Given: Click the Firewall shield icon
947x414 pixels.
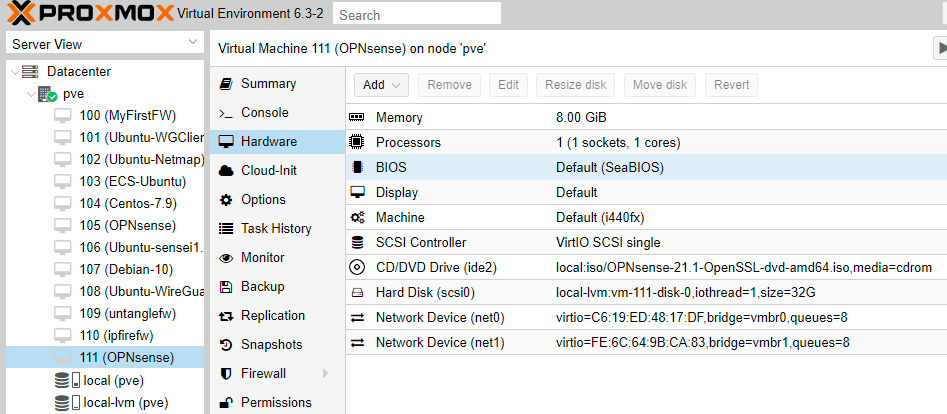Looking at the screenshot, I should point(226,374).
